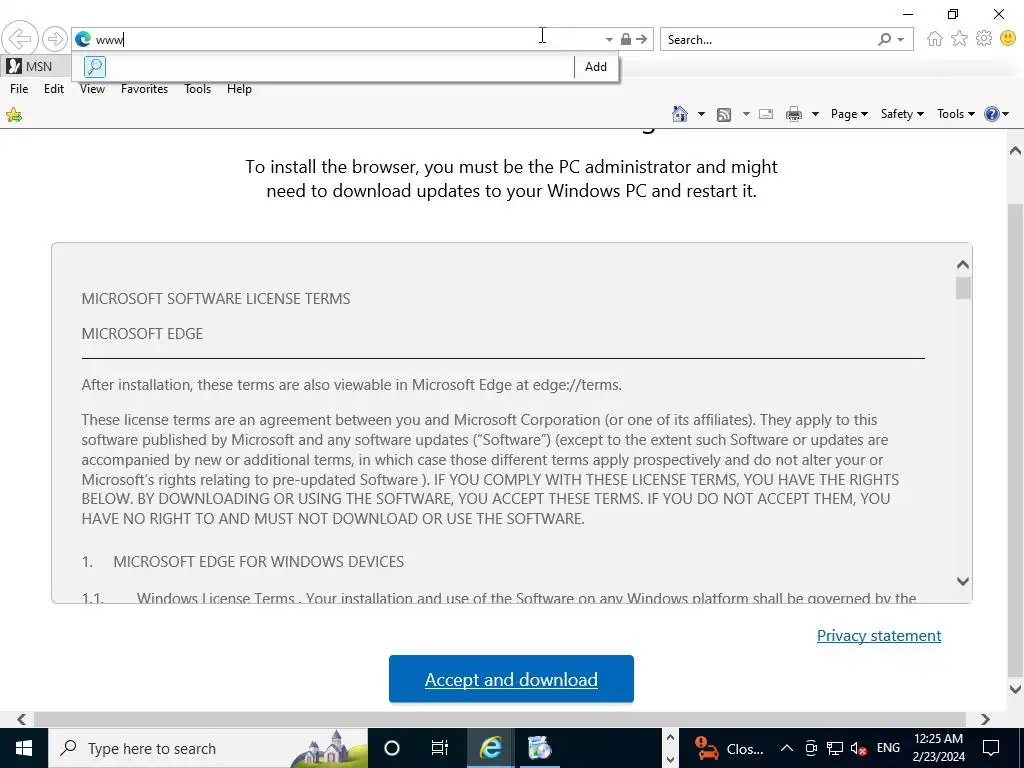The image size is (1024, 768).
Task: Open the Favorites menu
Action: coord(144,89)
